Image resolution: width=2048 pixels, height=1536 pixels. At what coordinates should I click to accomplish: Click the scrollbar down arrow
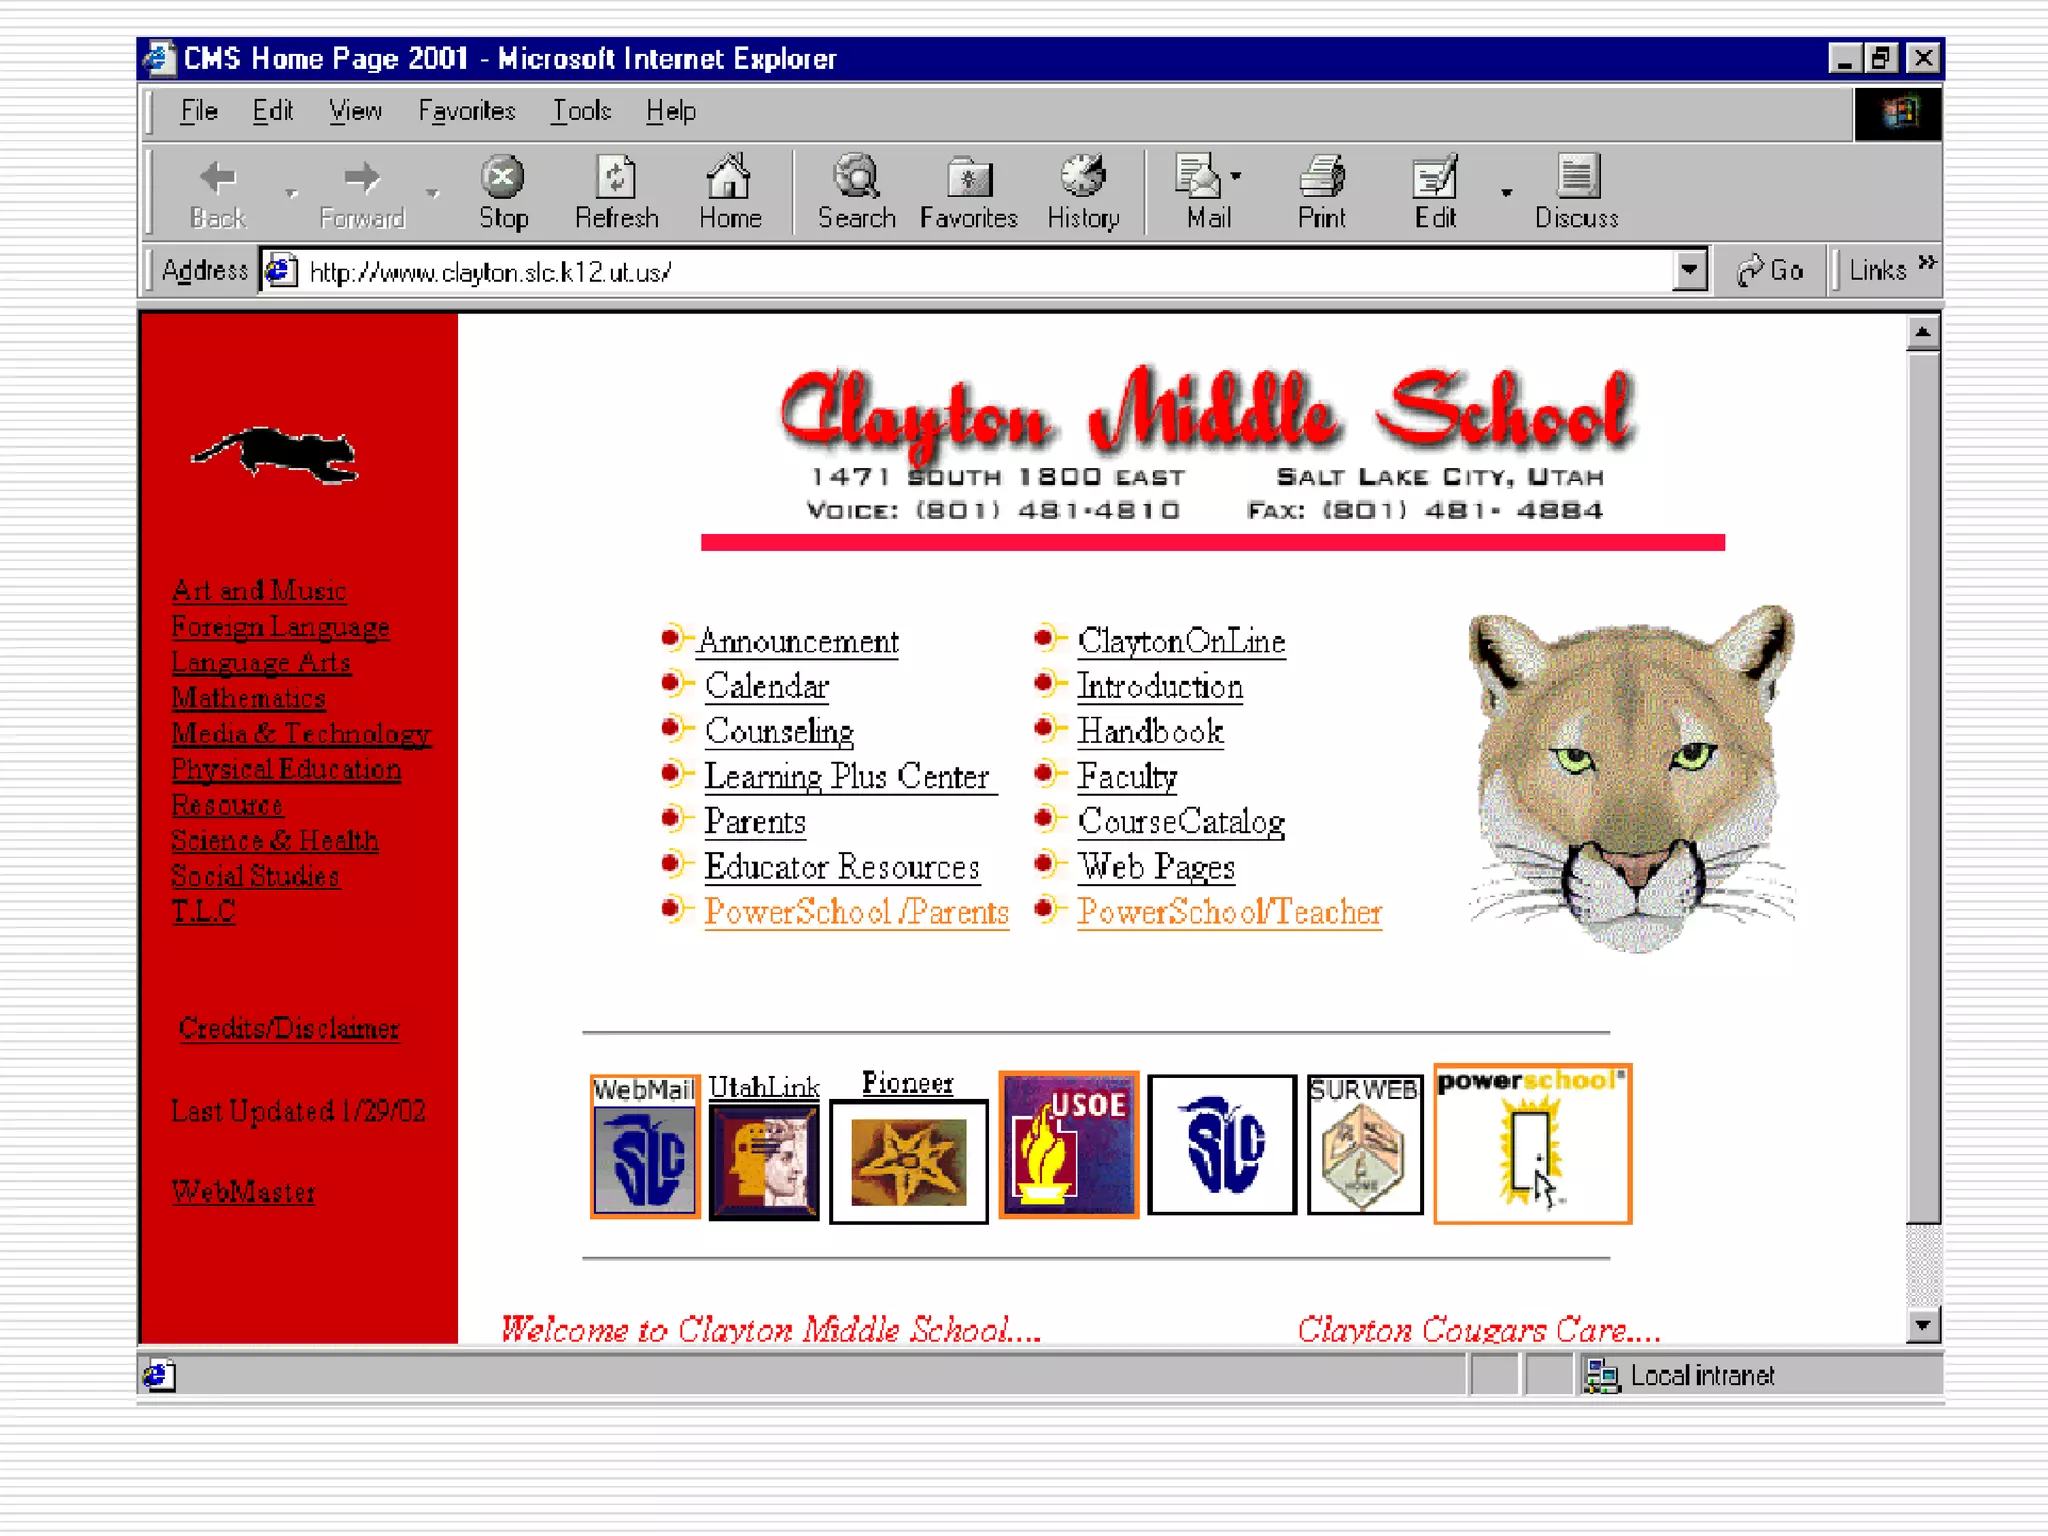1922,1326
